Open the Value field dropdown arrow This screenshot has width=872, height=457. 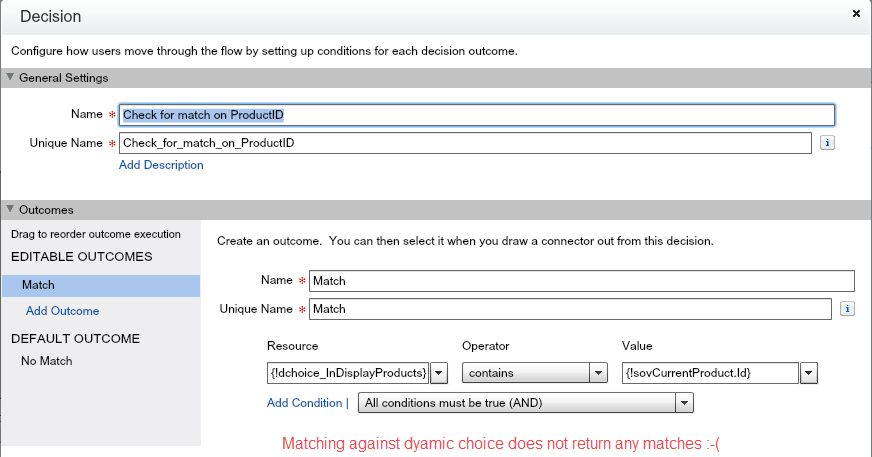click(808, 373)
